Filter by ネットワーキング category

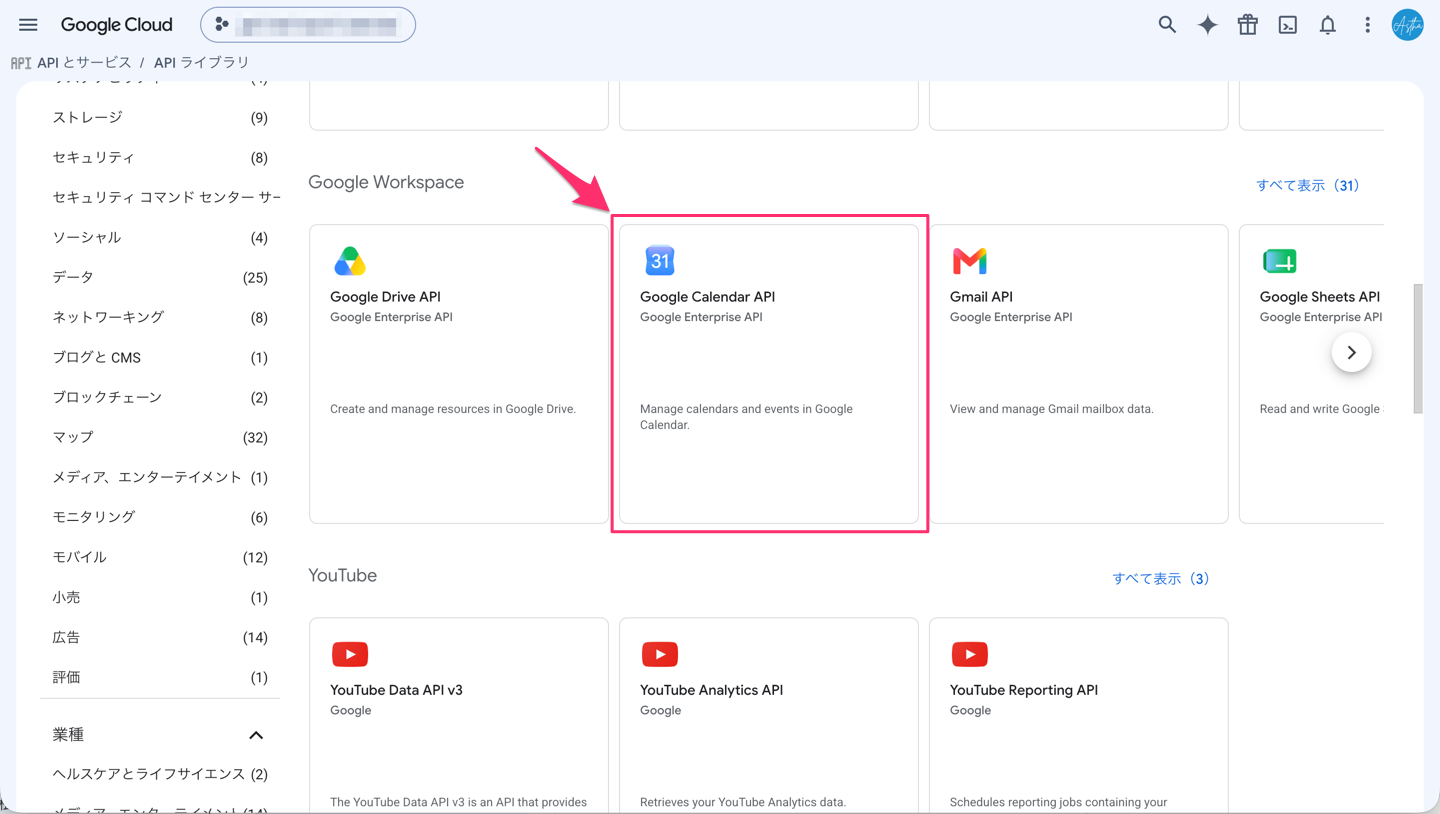click(x=160, y=318)
